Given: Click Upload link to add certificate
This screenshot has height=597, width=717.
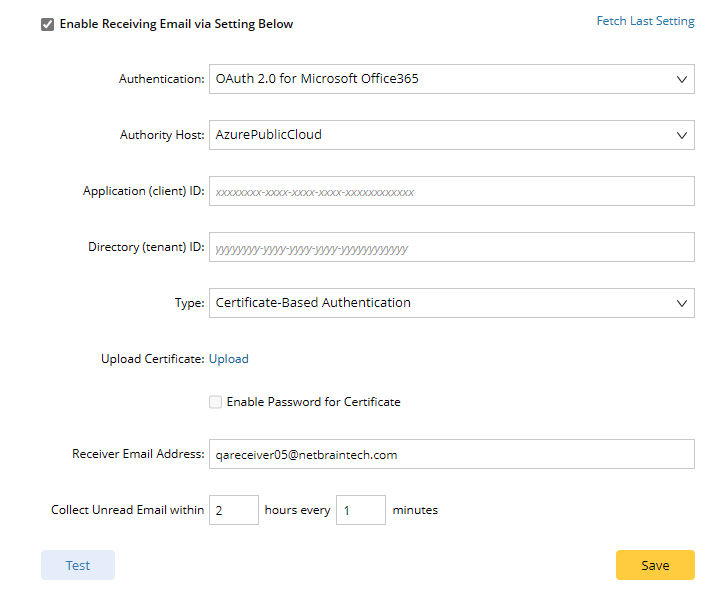Looking at the screenshot, I should [x=229, y=359].
